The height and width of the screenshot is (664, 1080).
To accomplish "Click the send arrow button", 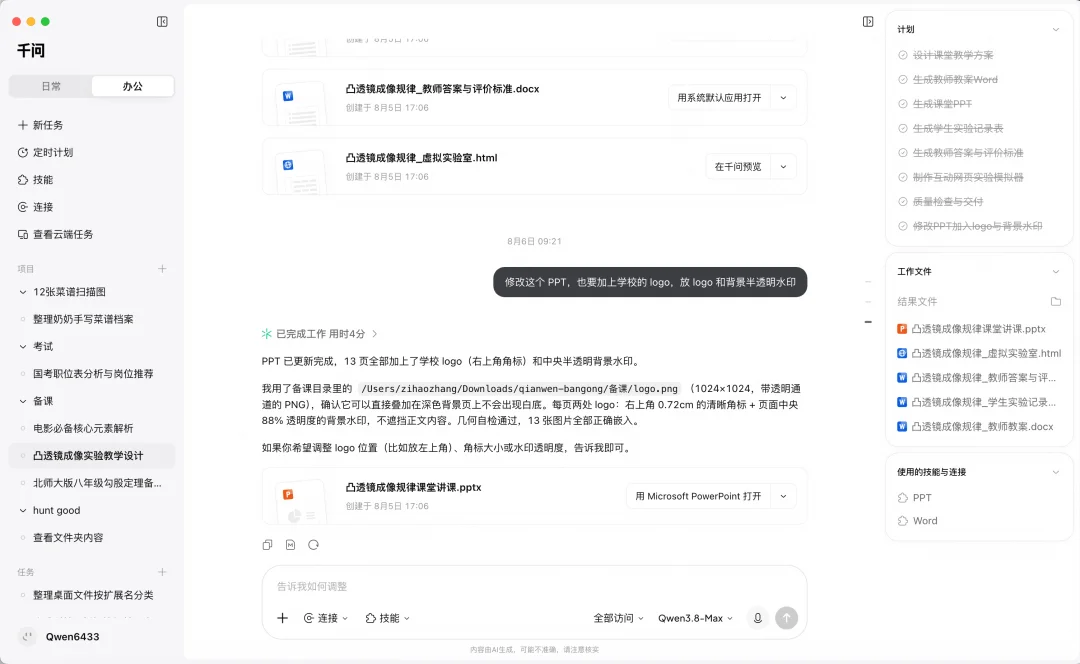I will pyautogui.click(x=787, y=618).
